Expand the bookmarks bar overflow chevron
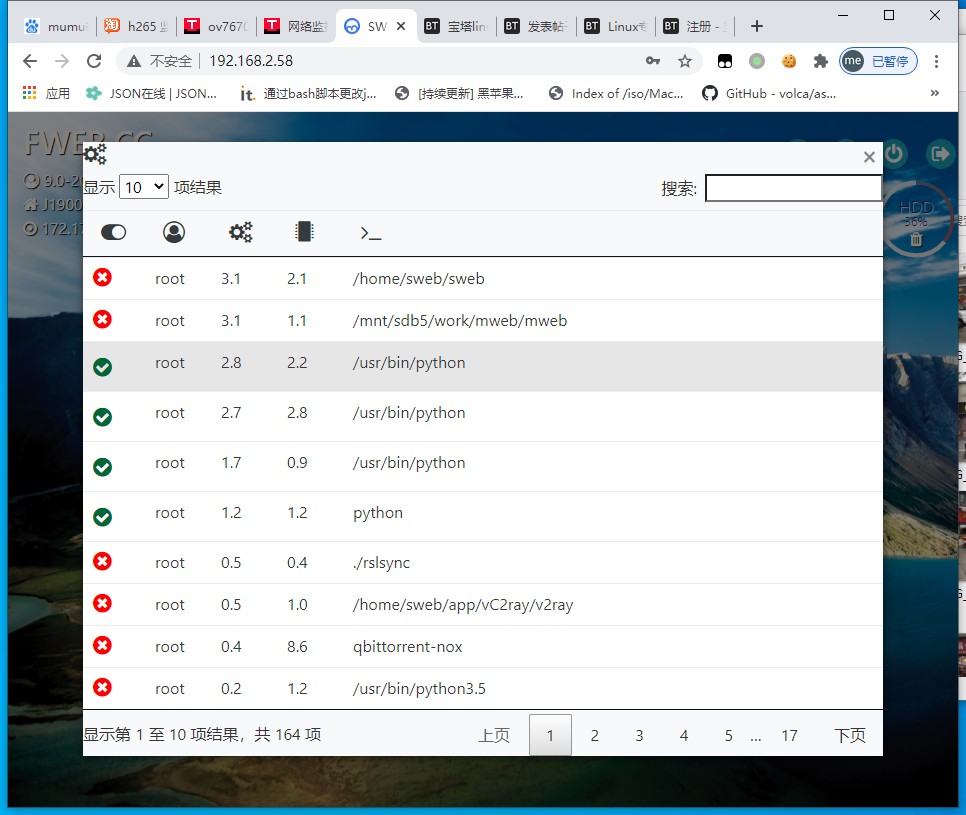Screen dimensions: 966x815 (x=935, y=93)
